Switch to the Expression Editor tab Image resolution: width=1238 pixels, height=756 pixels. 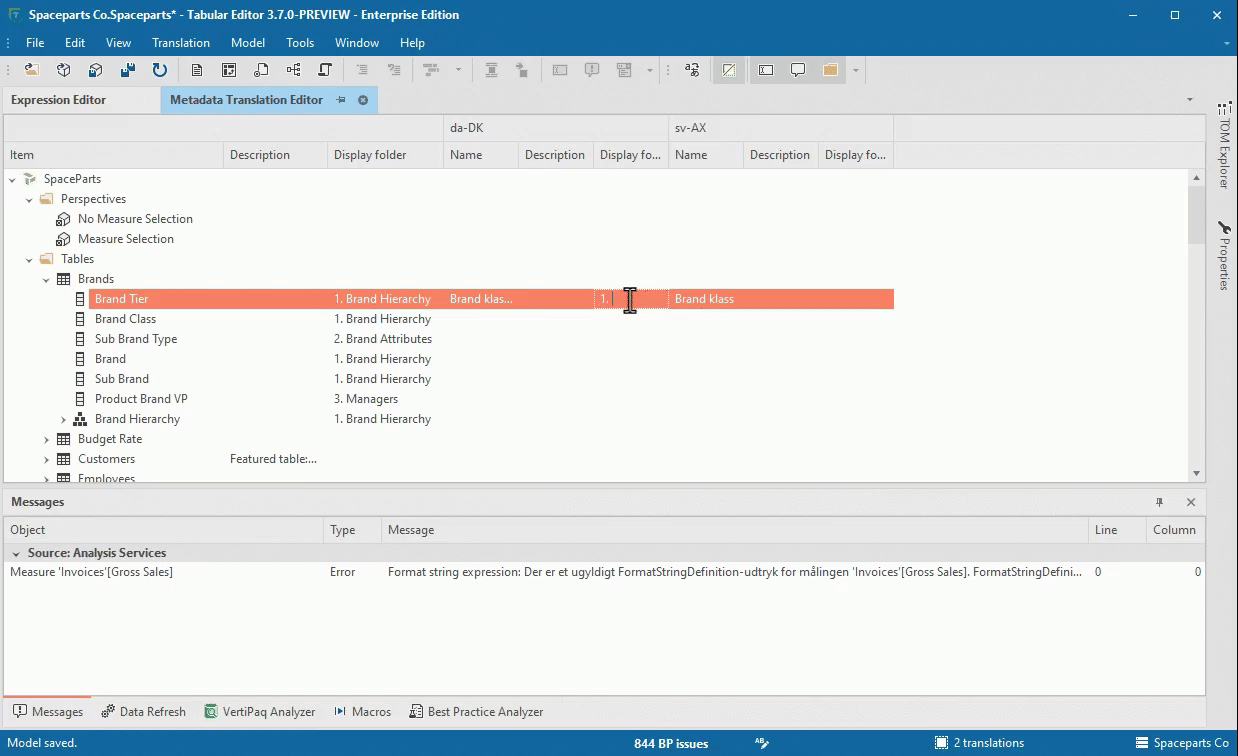point(58,100)
